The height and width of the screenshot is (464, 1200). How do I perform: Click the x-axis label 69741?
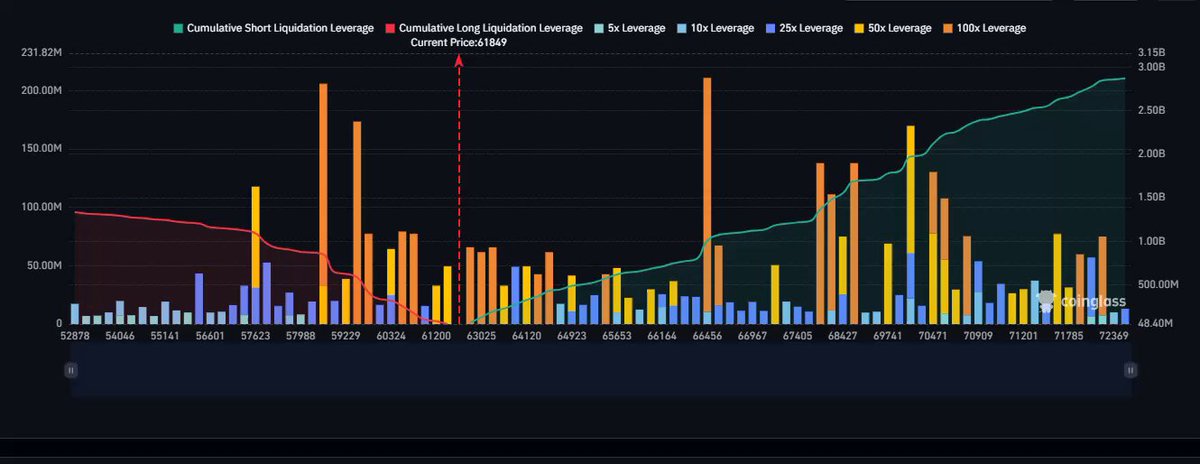pos(889,337)
